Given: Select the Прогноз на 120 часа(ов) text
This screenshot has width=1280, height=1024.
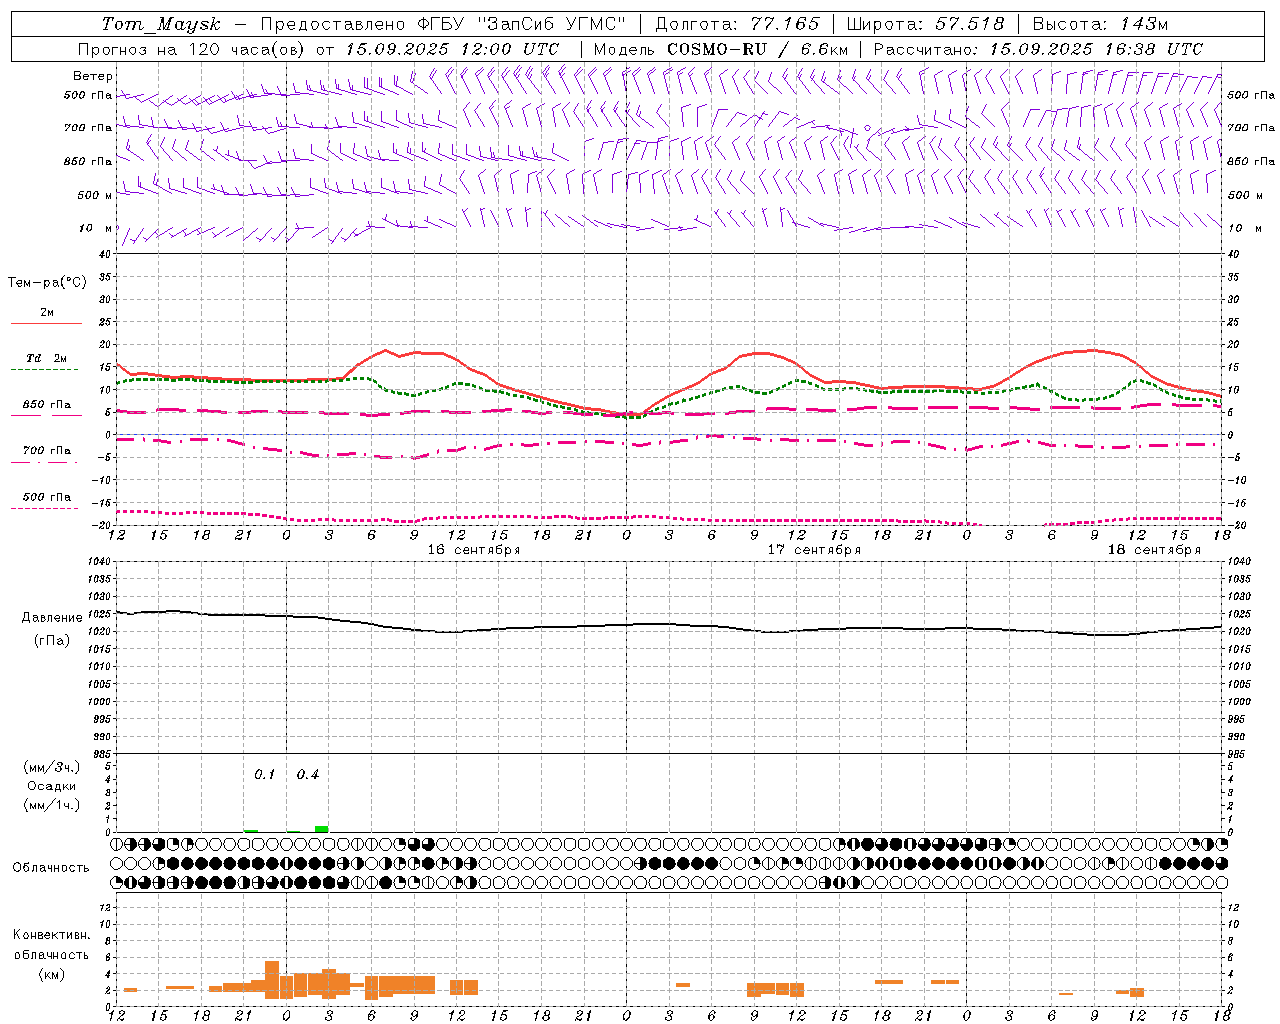Looking at the screenshot, I should point(191,49).
